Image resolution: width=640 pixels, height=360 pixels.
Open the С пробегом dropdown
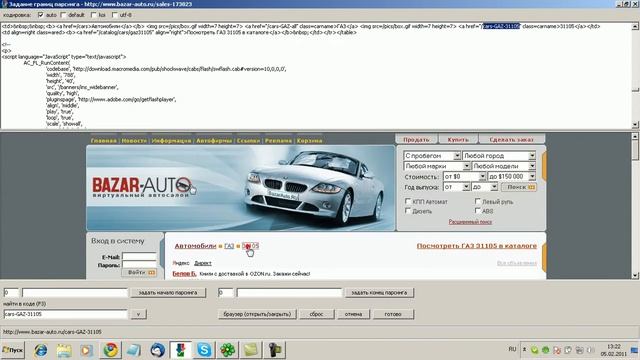tap(432, 156)
